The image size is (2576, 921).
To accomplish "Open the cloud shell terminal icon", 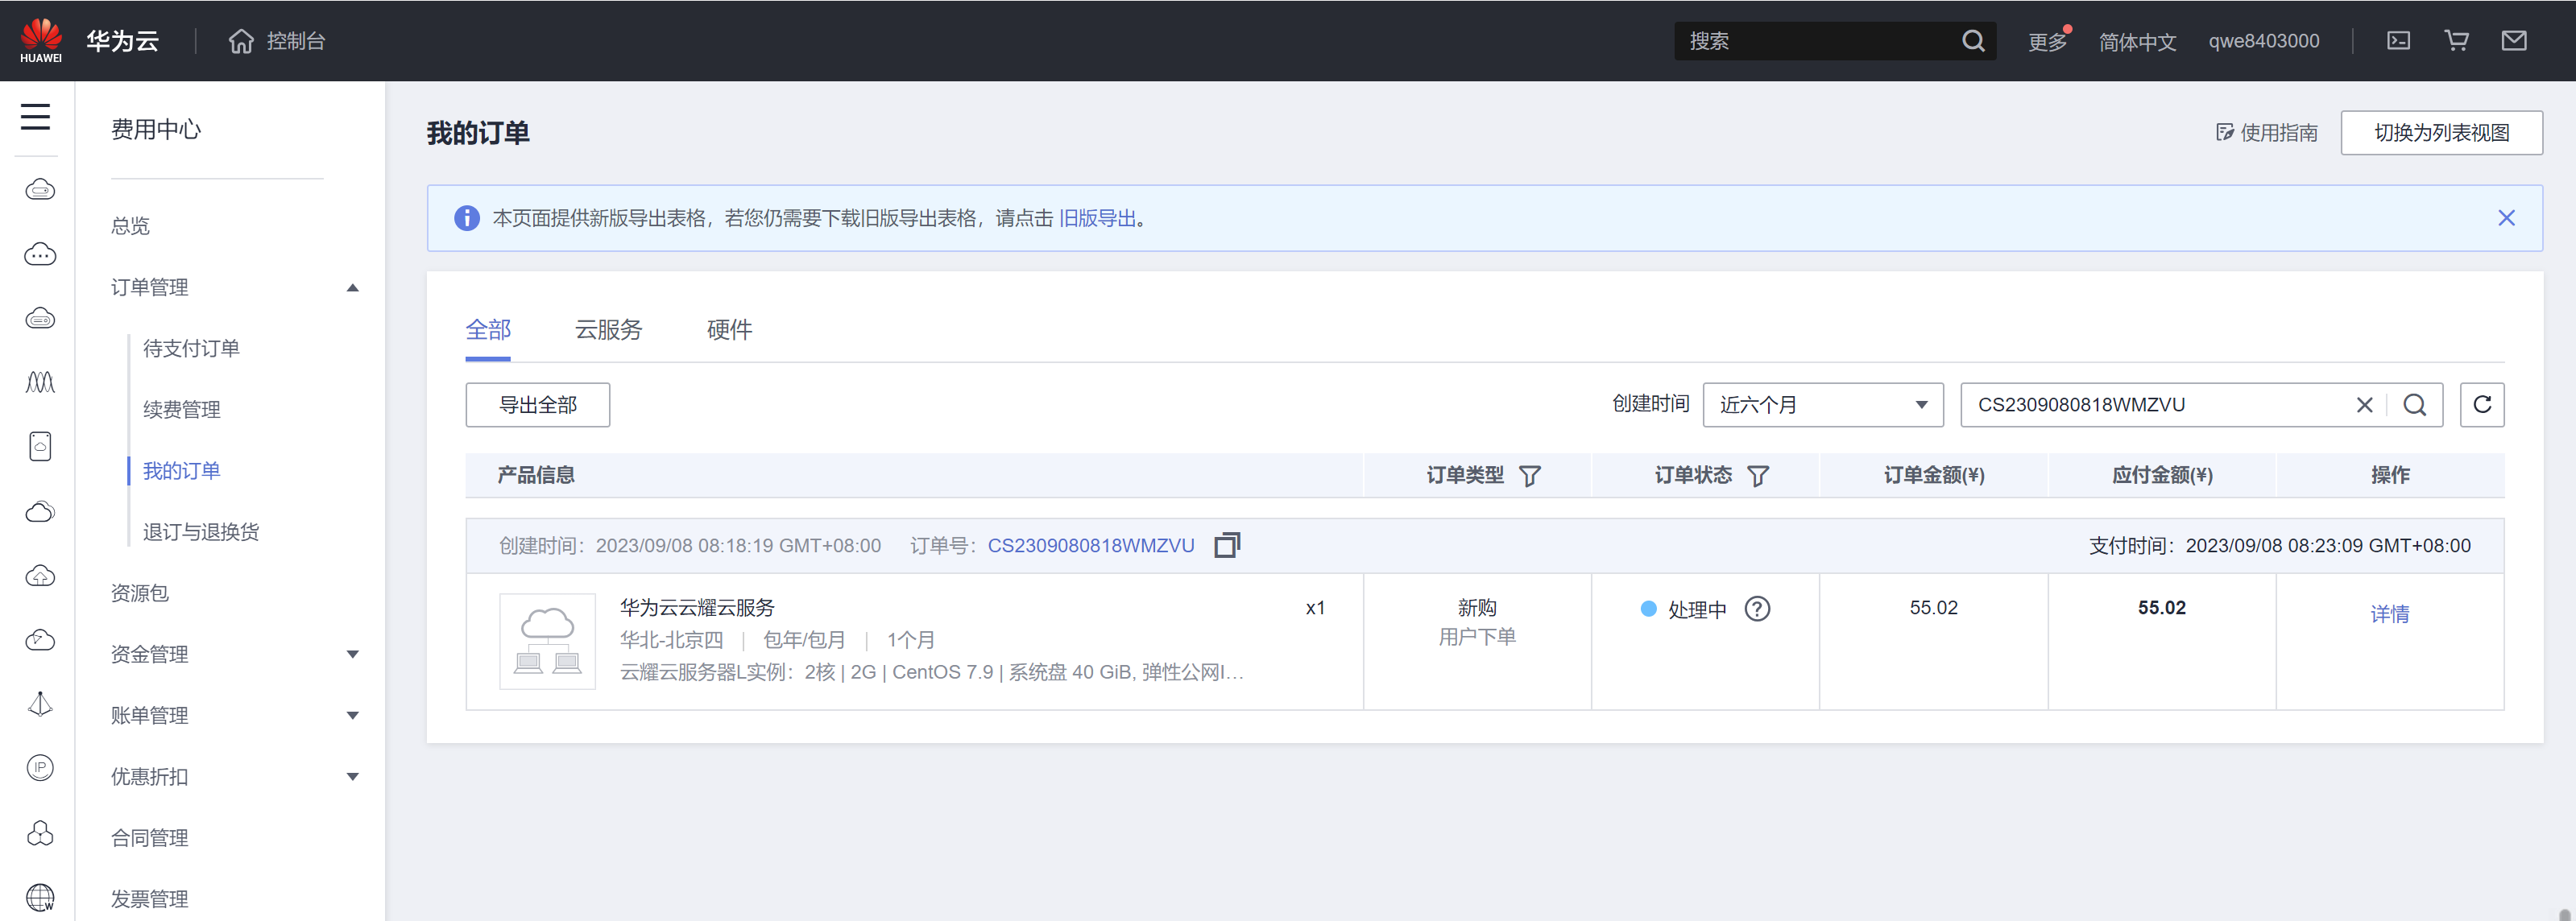I will pyautogui.click(x=2398, y=40).
